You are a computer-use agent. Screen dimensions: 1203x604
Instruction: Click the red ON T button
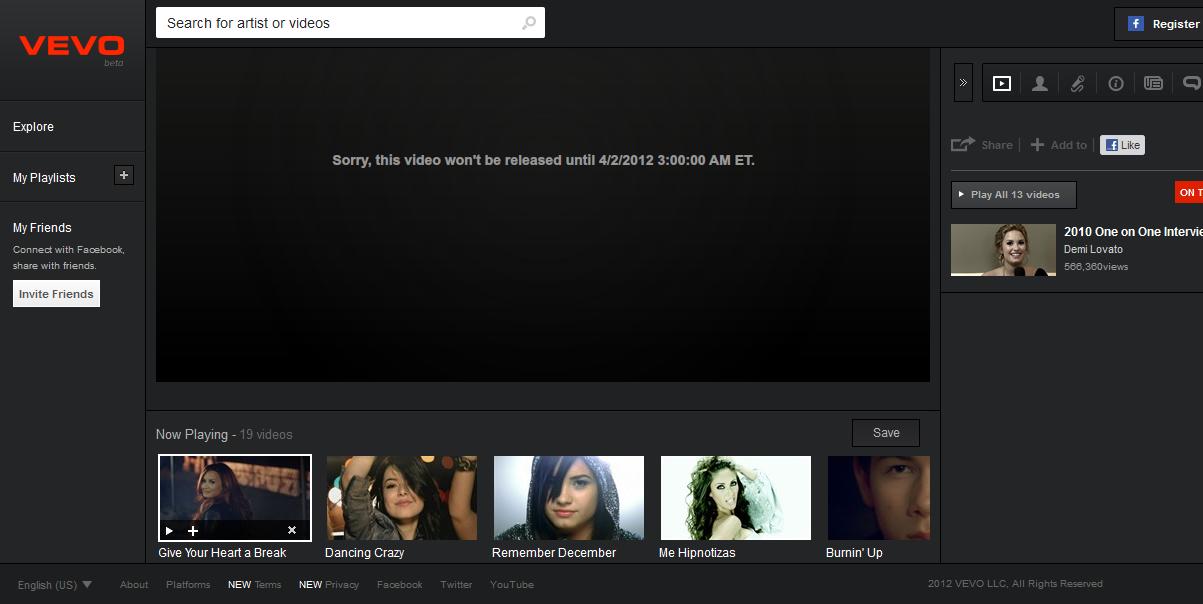click(x=1189, y=192)
